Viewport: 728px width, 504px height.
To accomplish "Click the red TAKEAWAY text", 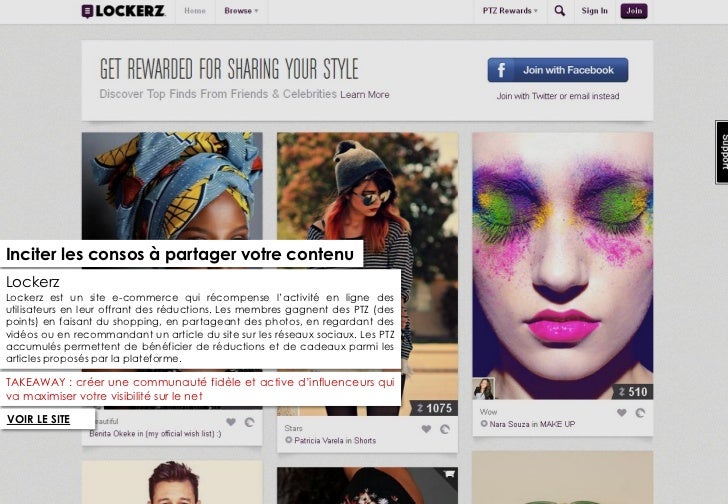I will 200,389.
